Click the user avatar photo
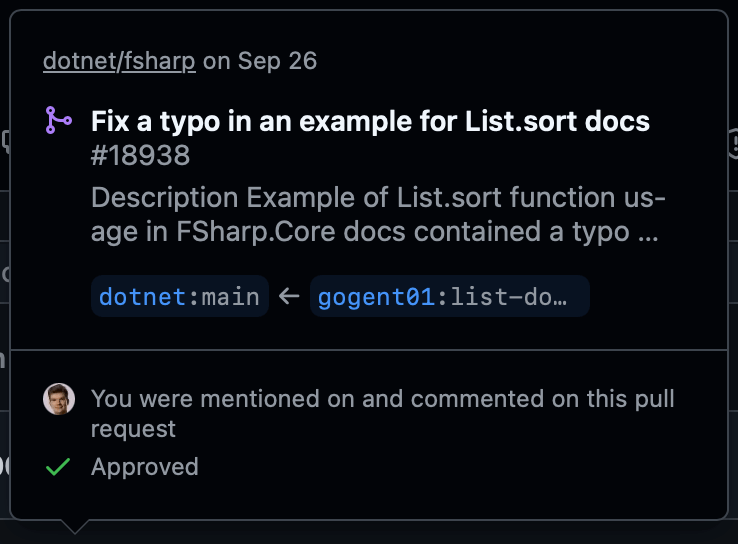This screenshot has width=738, height=544. tap(59, 399)
